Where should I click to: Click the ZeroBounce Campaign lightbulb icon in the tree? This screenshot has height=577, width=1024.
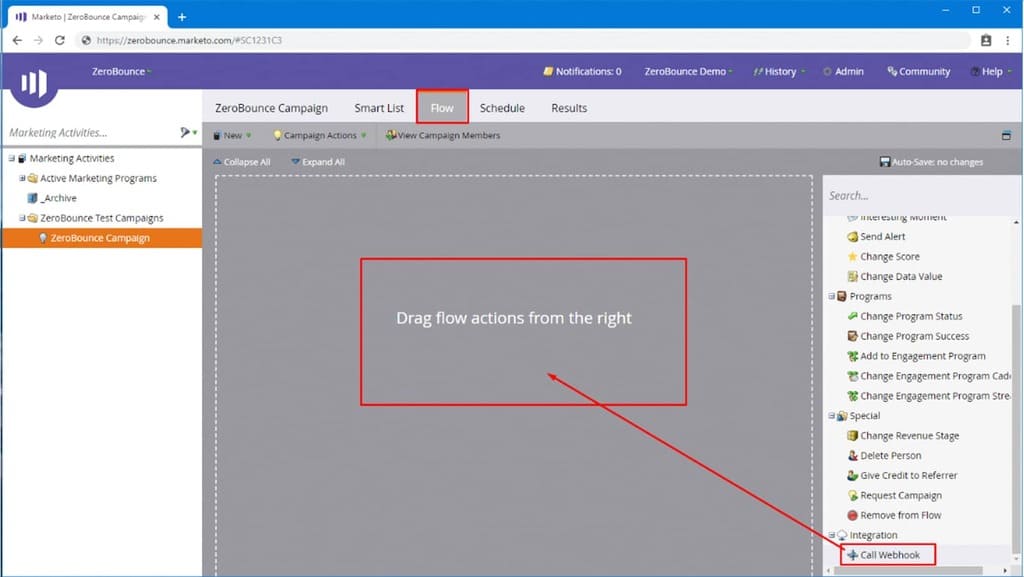coord(43,238)
